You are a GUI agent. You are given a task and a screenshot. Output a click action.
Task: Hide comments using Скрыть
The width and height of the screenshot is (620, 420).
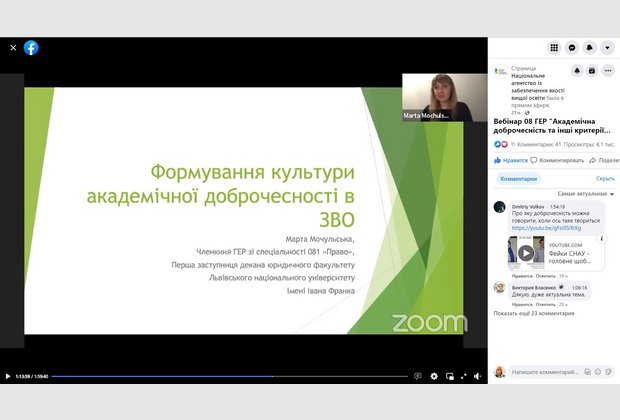point(605,179)
